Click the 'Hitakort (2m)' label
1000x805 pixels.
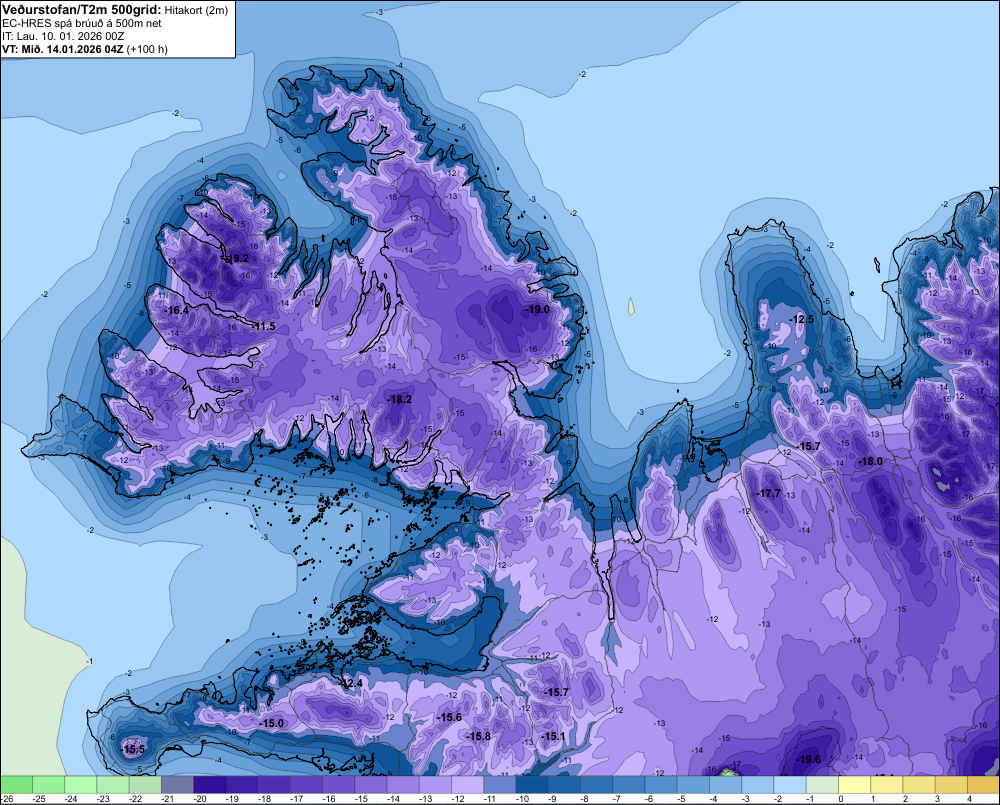pos(196,10)
